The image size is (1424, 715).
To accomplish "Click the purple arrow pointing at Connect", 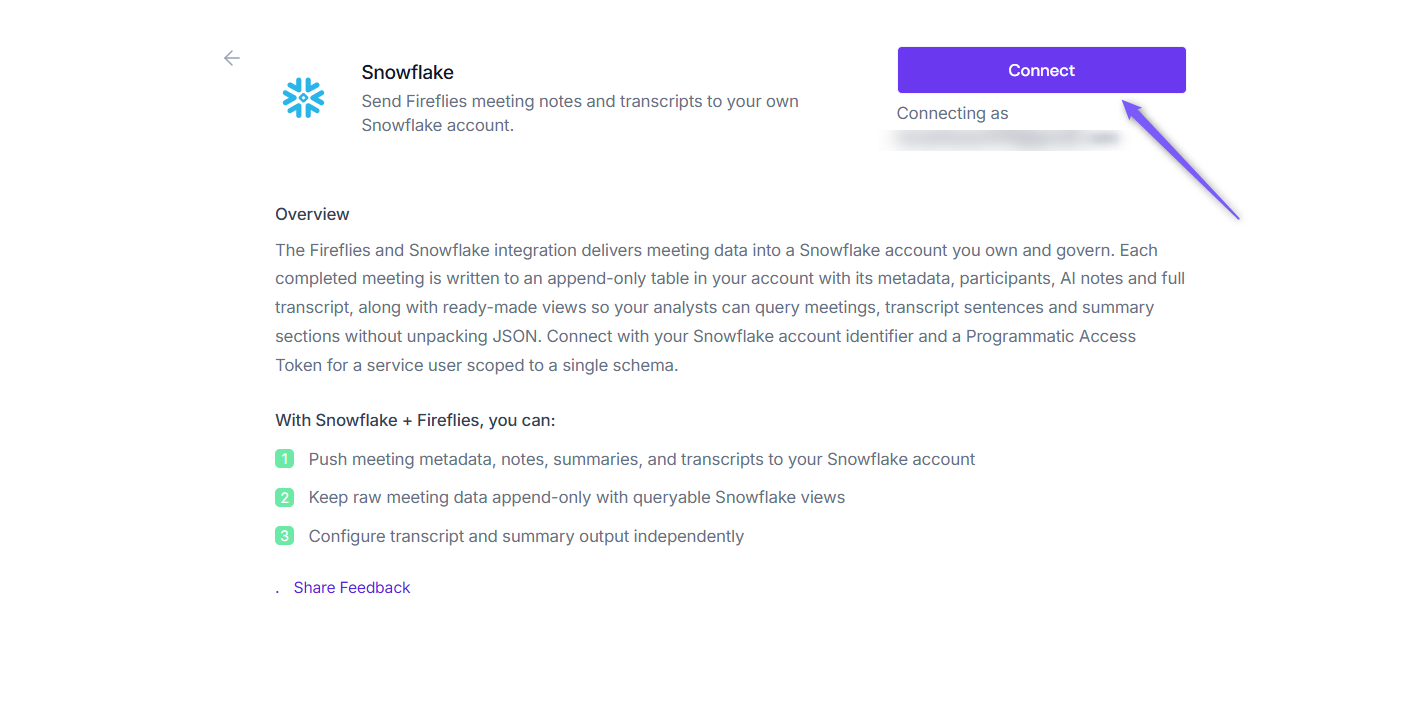I will (x=1181, y=159).
